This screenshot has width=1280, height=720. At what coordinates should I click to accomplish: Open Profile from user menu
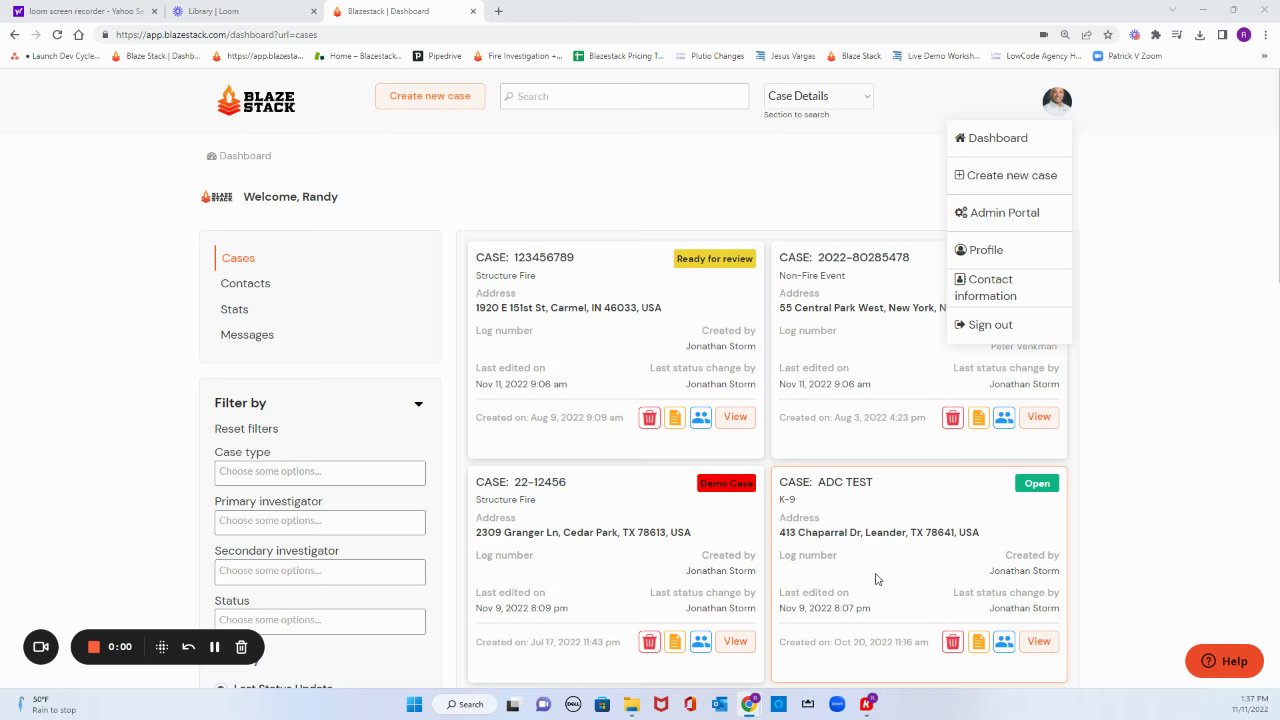tap(1009, 250)
